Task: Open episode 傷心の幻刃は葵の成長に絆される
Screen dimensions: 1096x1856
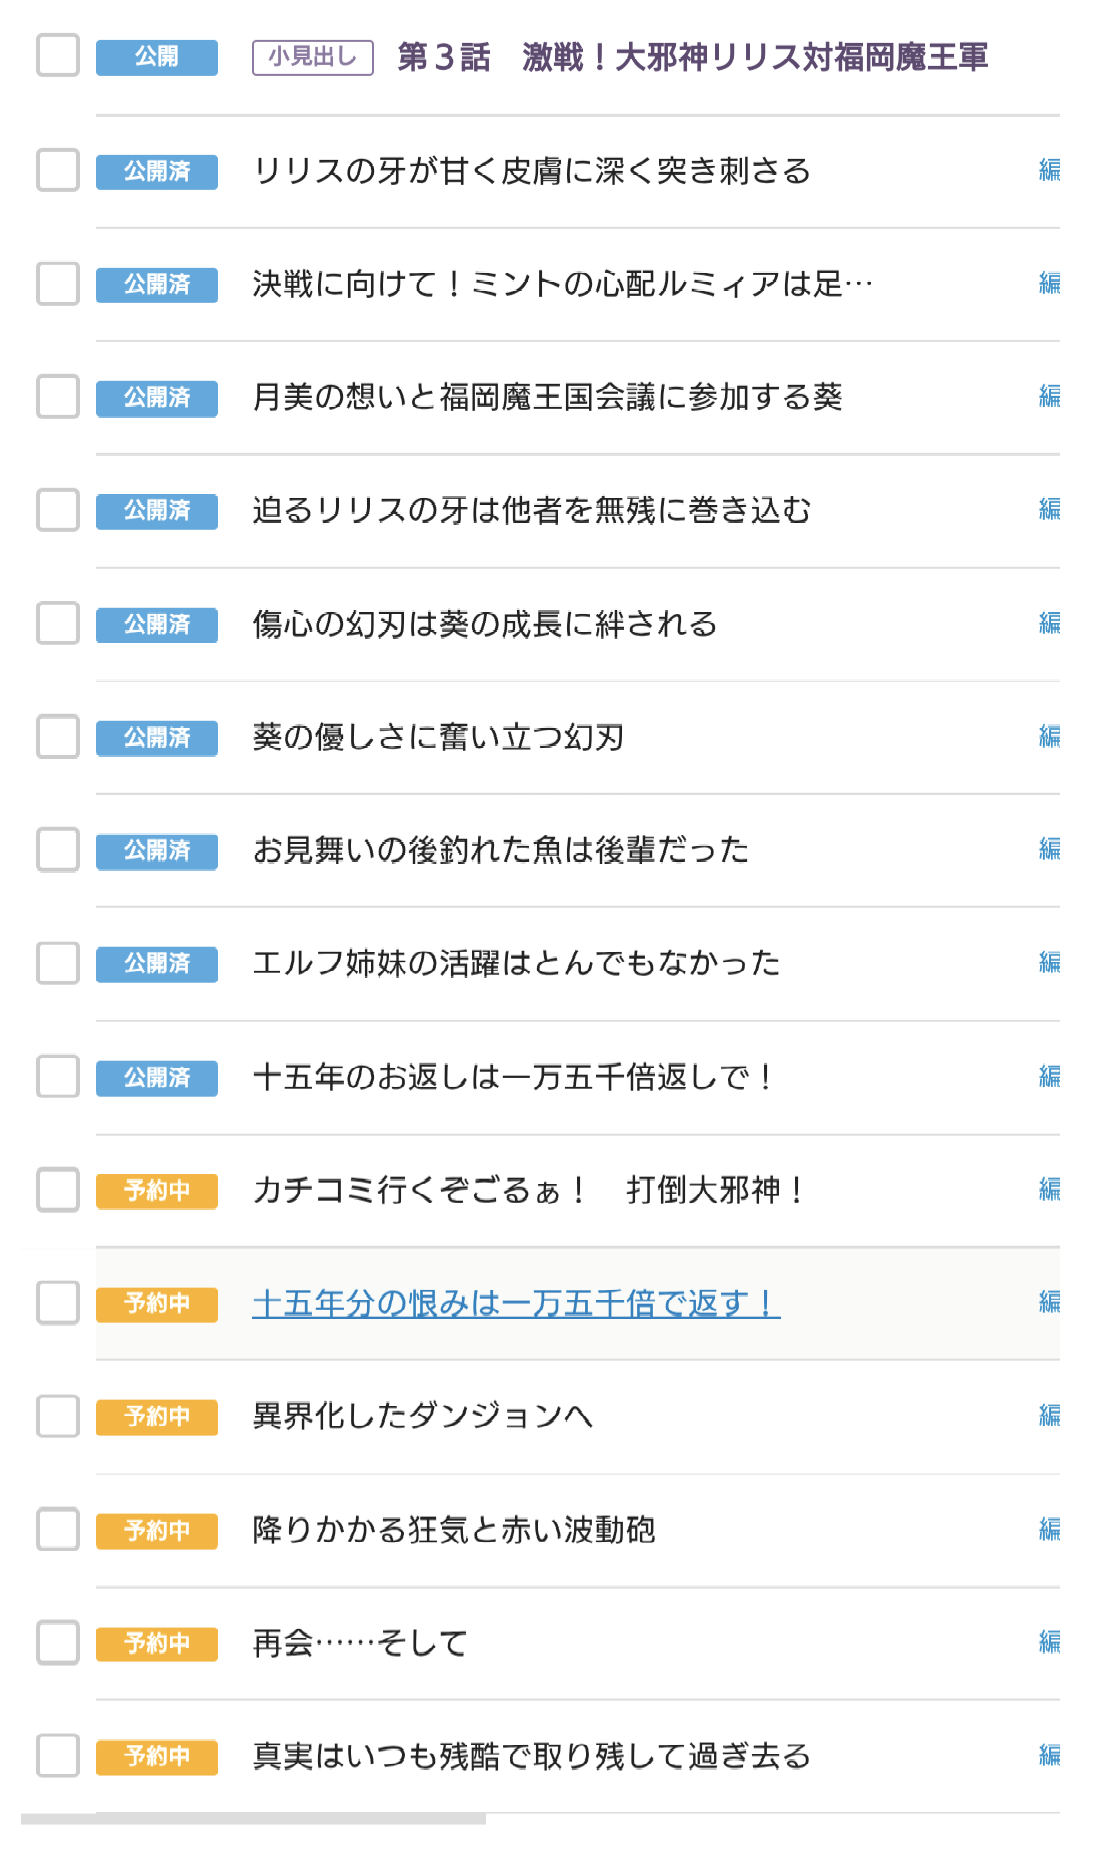Action: 485,624
